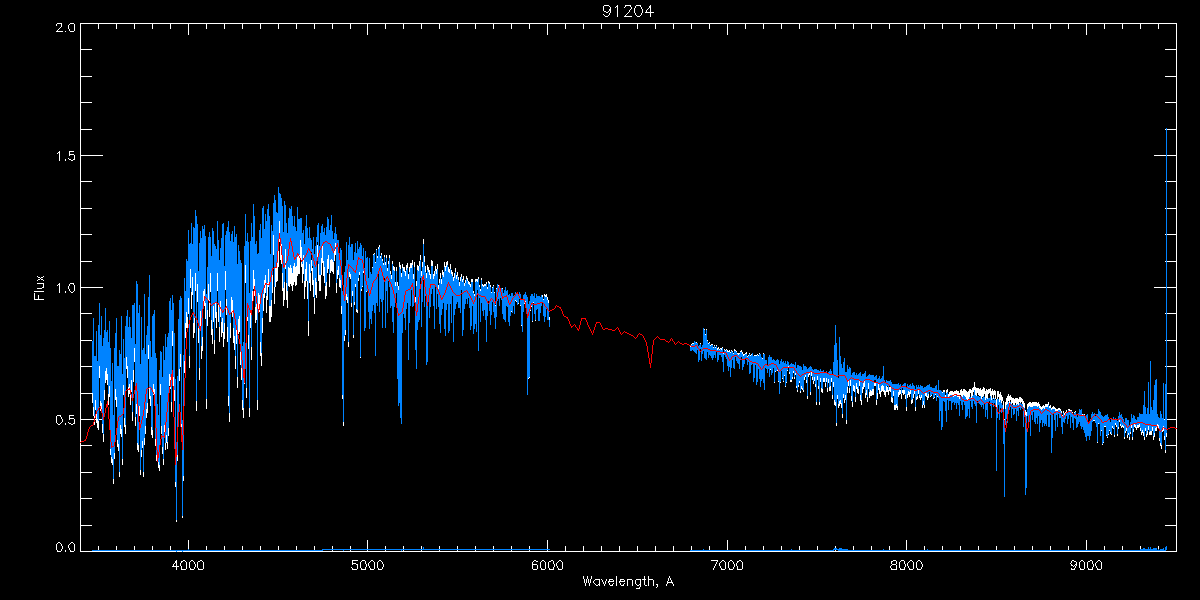This screenshot has height=600, width=1200.
Task: Select the 6000 x-axis tick label
Action: click(x=548, y=564)
